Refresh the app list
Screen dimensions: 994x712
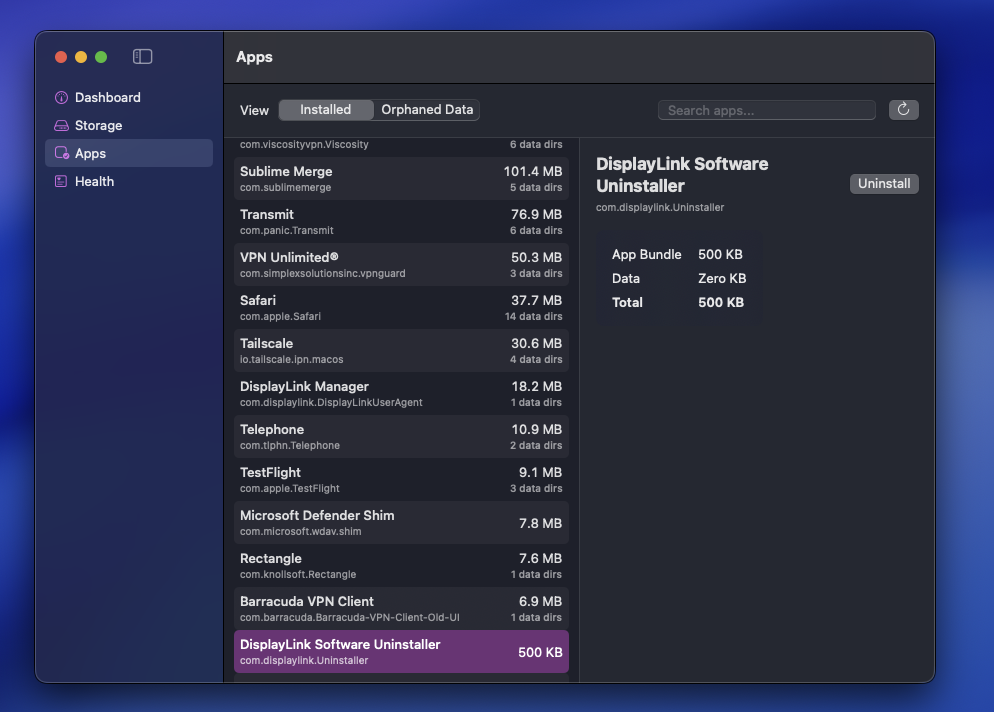tap(903, 109)
